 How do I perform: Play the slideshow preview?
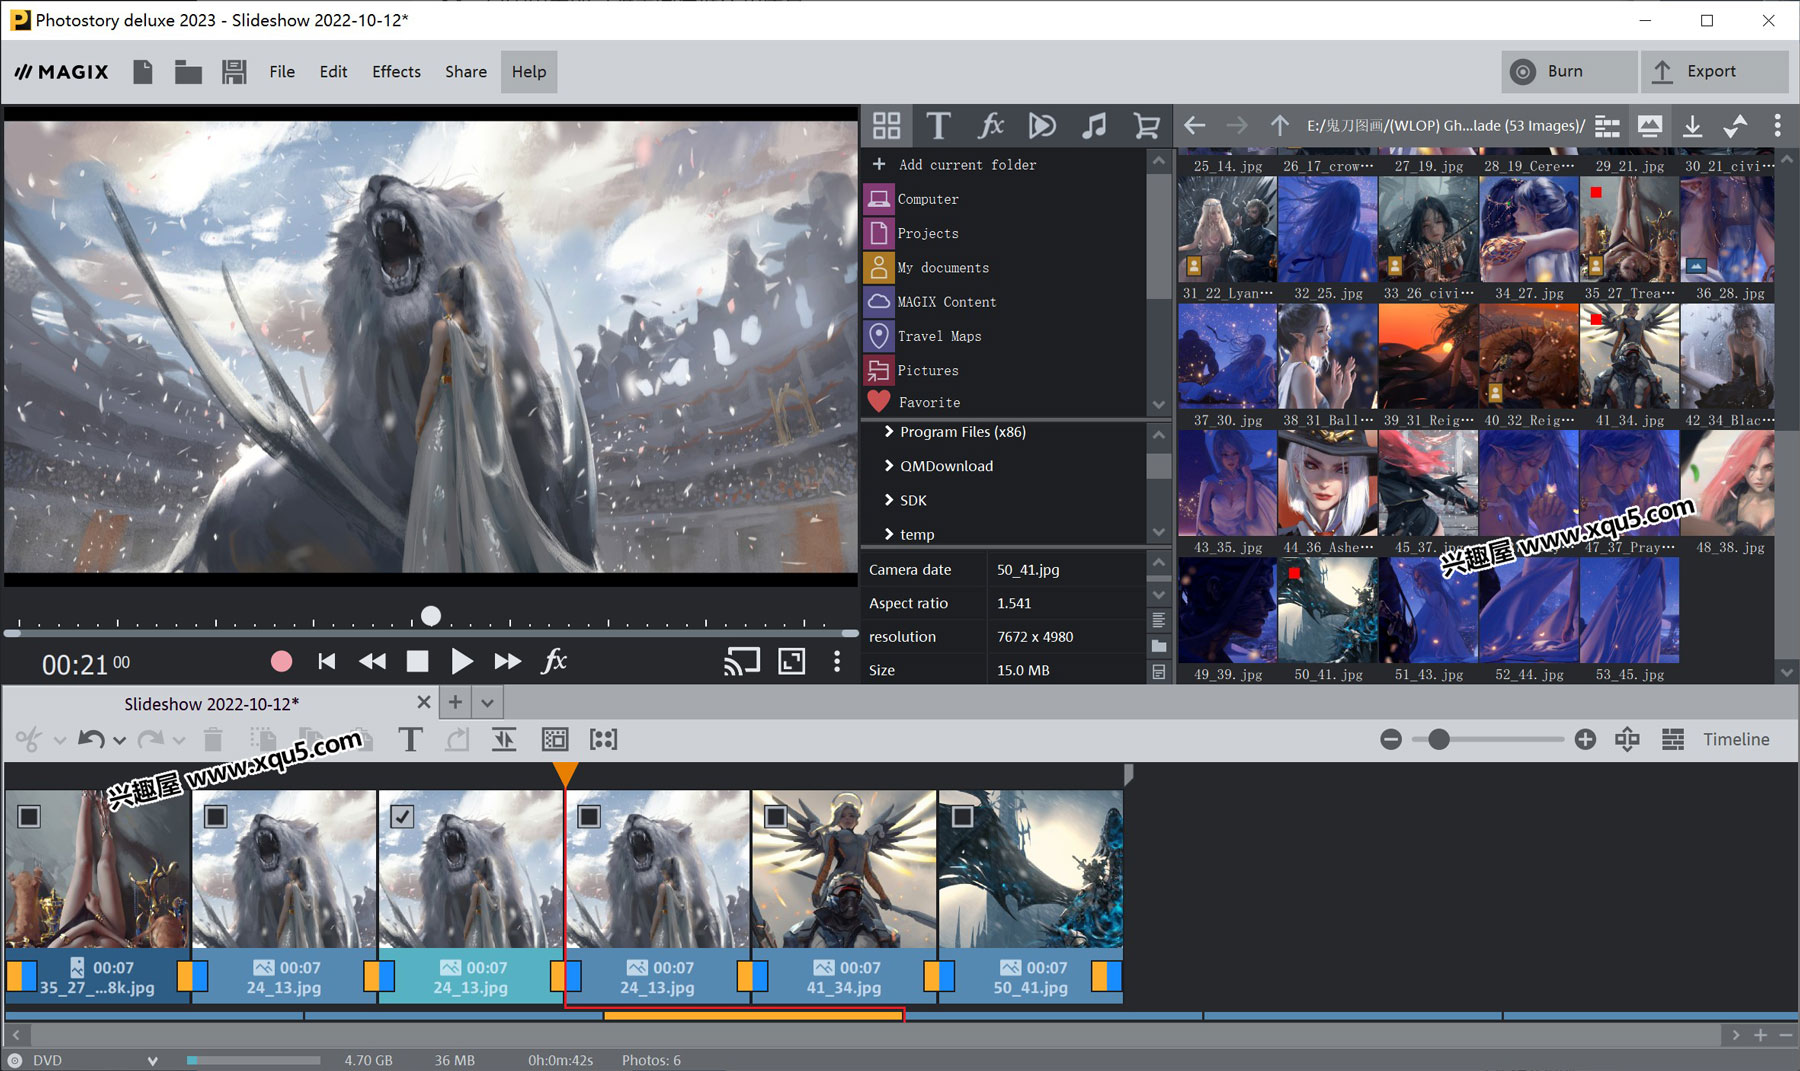pyautogui.click(x=461, y=661)
